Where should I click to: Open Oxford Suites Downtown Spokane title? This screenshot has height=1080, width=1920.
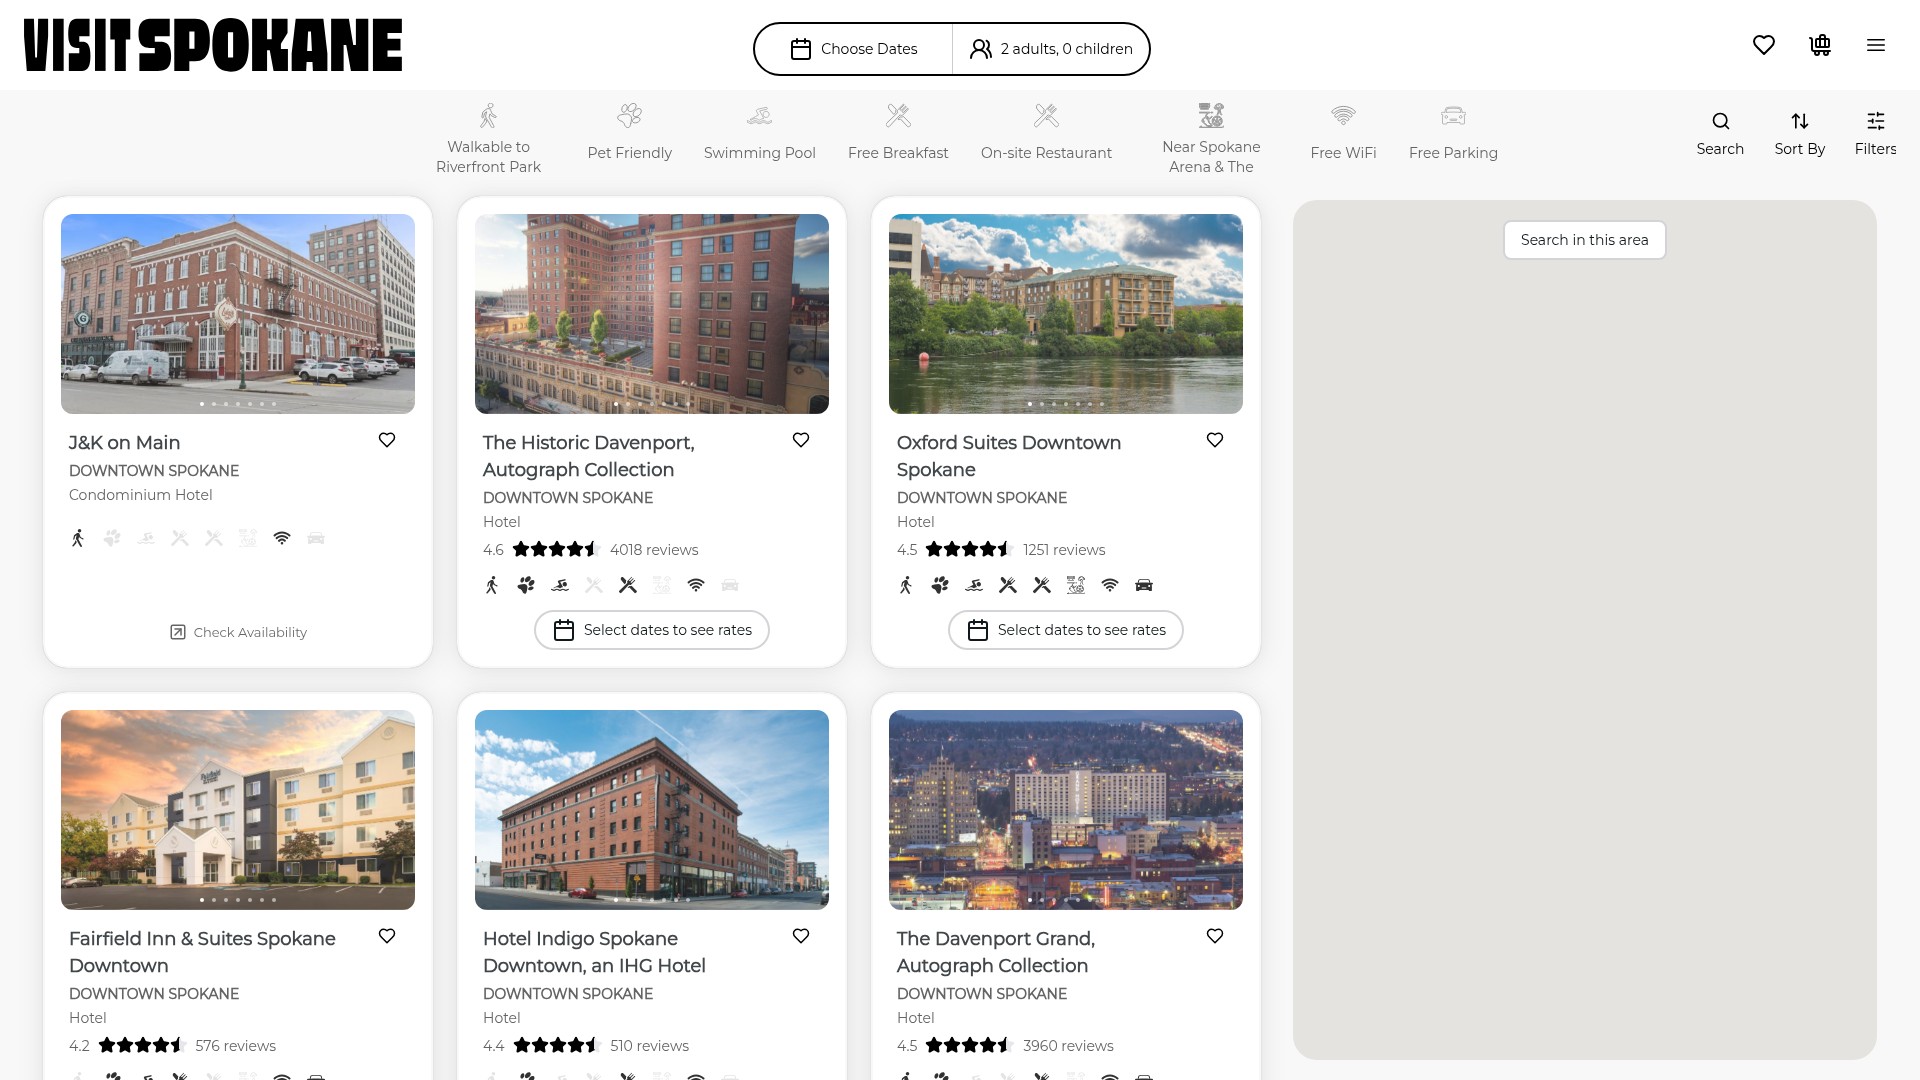coord(1009,456)
